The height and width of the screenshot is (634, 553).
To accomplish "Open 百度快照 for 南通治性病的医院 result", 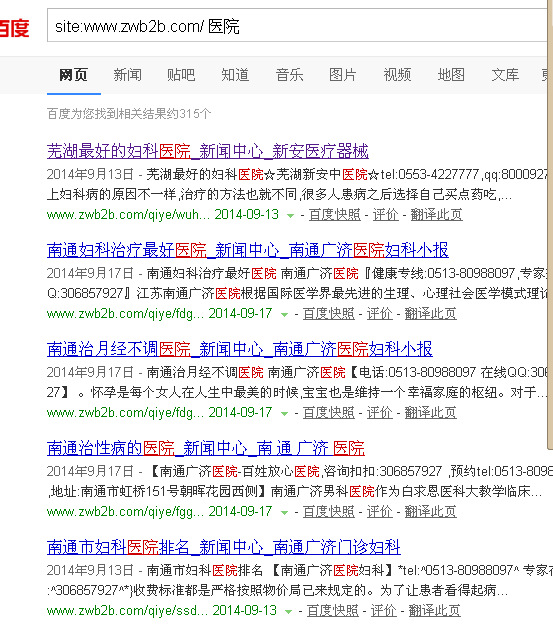I will 329,512.
